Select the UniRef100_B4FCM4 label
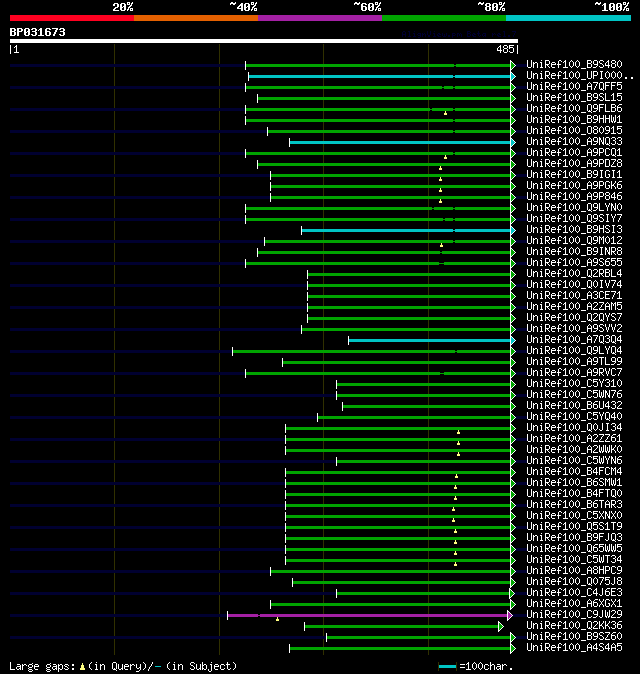Viewport: 640px width, 674px height. [x=574, y=472]
